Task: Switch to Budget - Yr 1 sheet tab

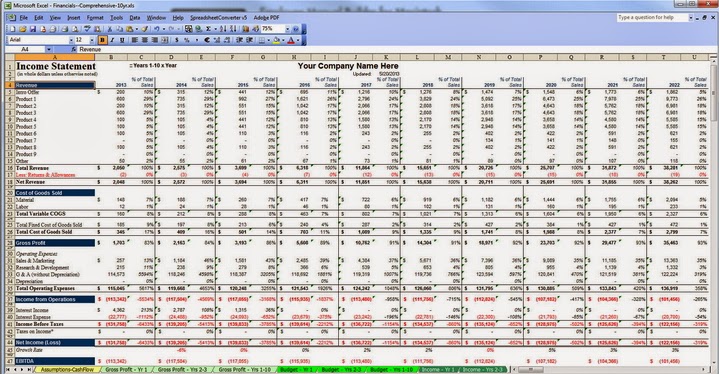Action: 296,369
